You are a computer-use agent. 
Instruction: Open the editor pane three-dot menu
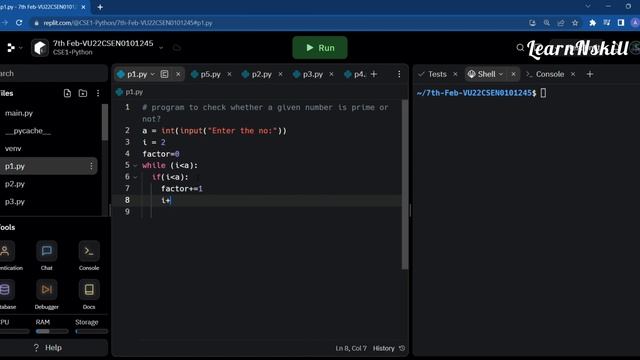(399, 74)
